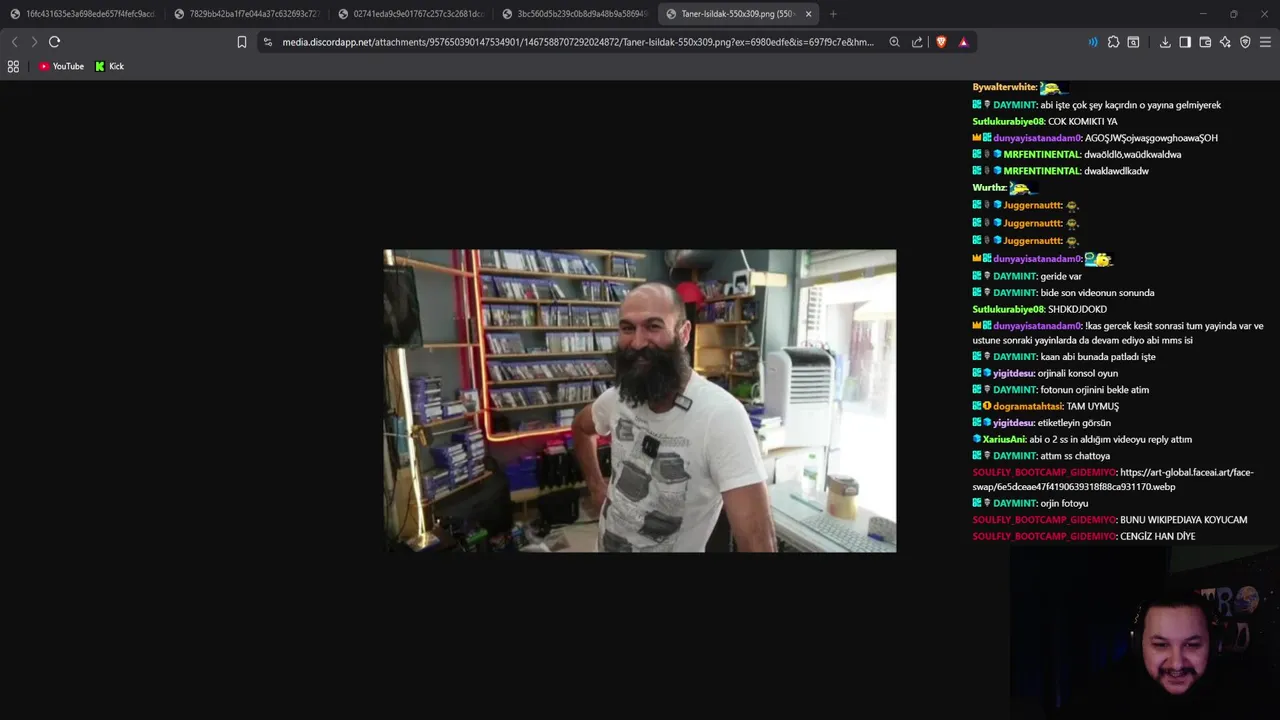The height and width of the screenshot is (720, 1280).
Task: Minimize the browser window
Action: [x=1203, y=14]
